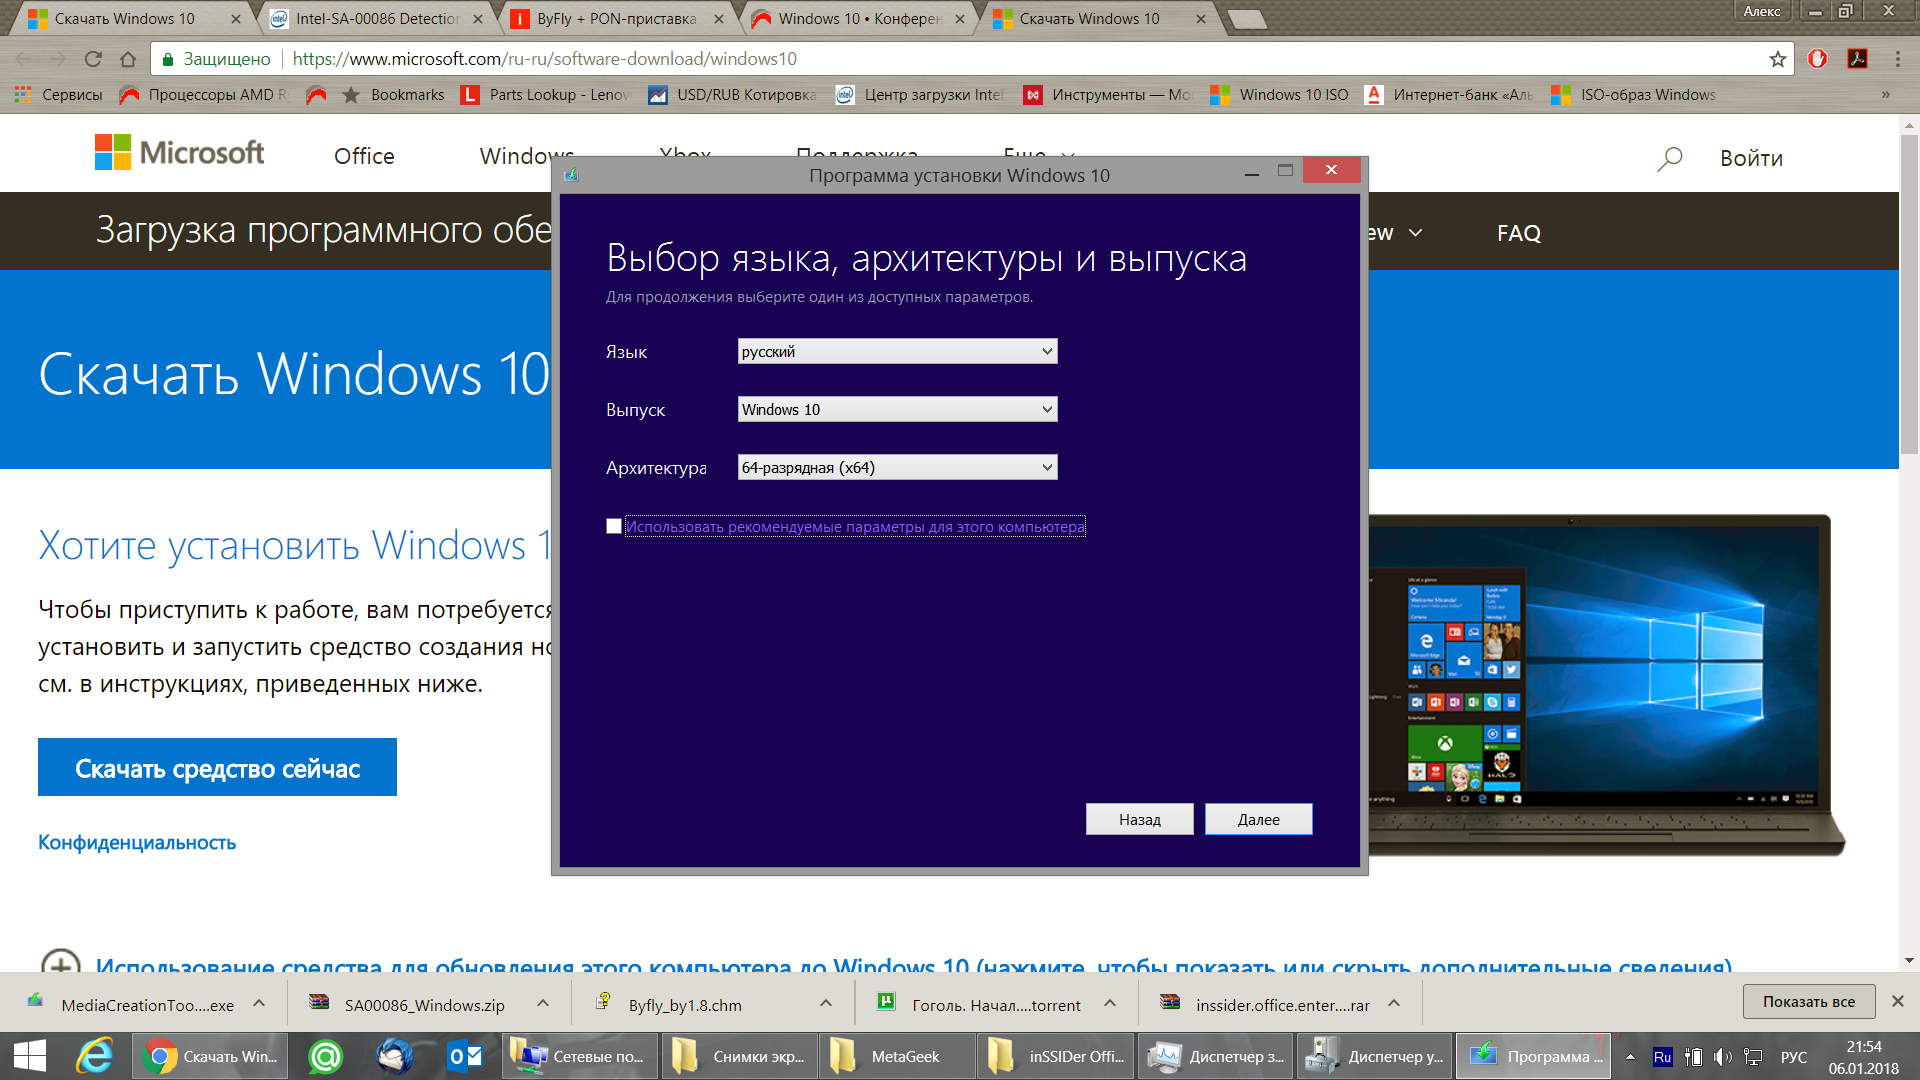The height and width of the screenshot is (1080, 1920).
Task: Expand MediaCreationTool download options chevron
Action: [x=259, y=1003]
